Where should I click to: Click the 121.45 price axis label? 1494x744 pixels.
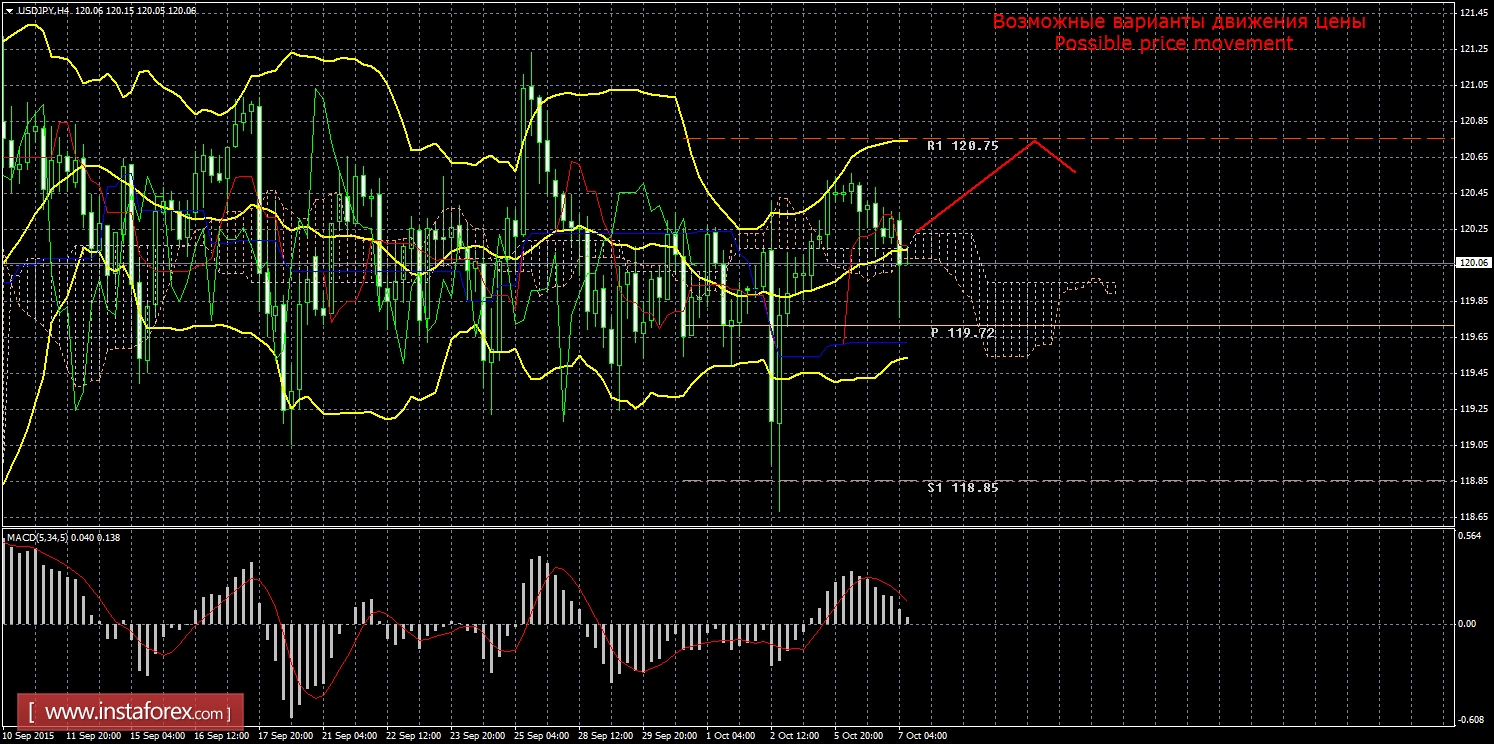(1471, 13)
